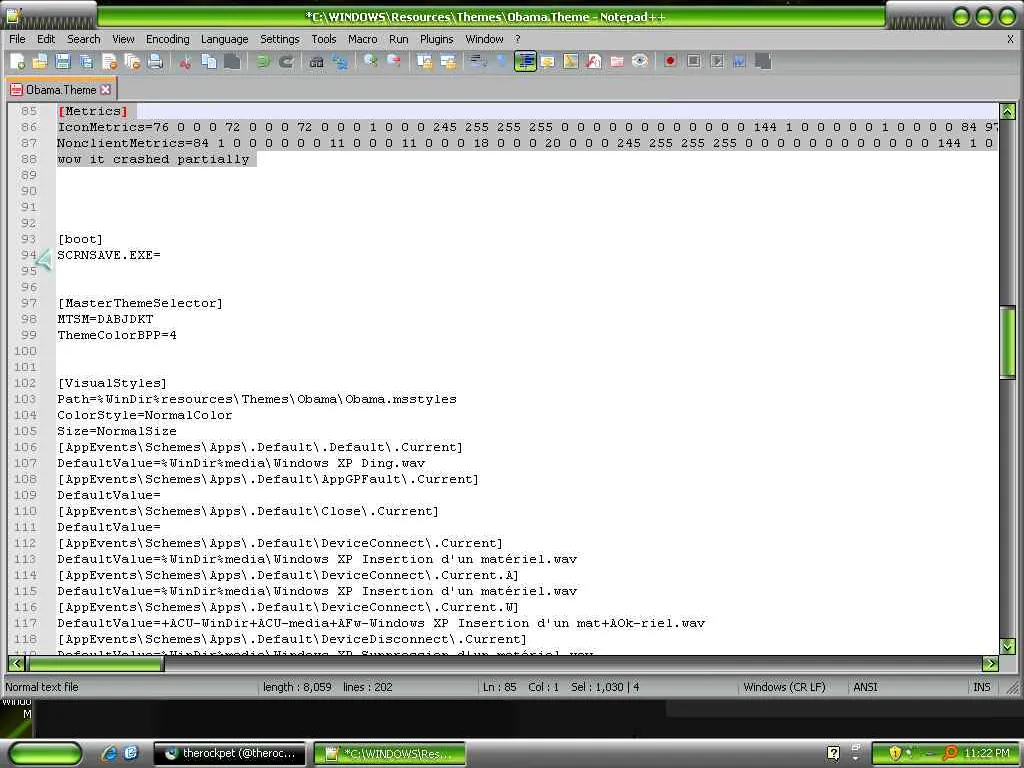
Task: Click the Windows (CR LF) status entry
Action: tap(784, 687)
